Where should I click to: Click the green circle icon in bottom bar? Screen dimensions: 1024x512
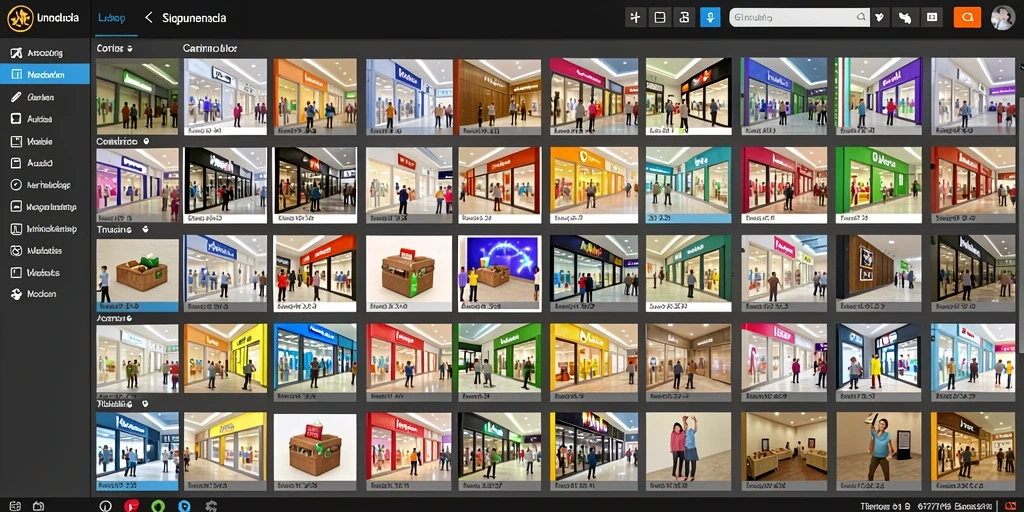(x=157, y=505)
